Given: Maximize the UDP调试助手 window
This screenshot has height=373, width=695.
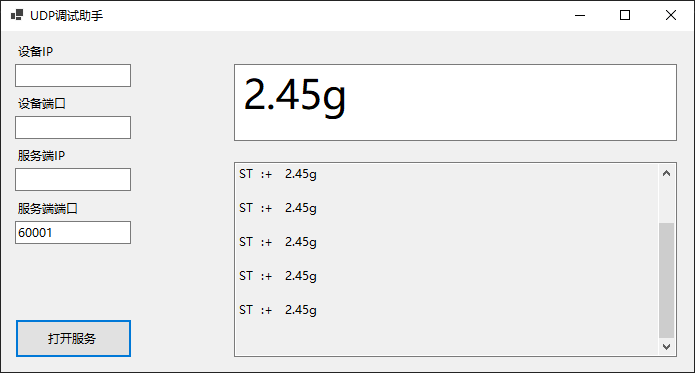Looking at the screenshot, I should click(625, 16).
